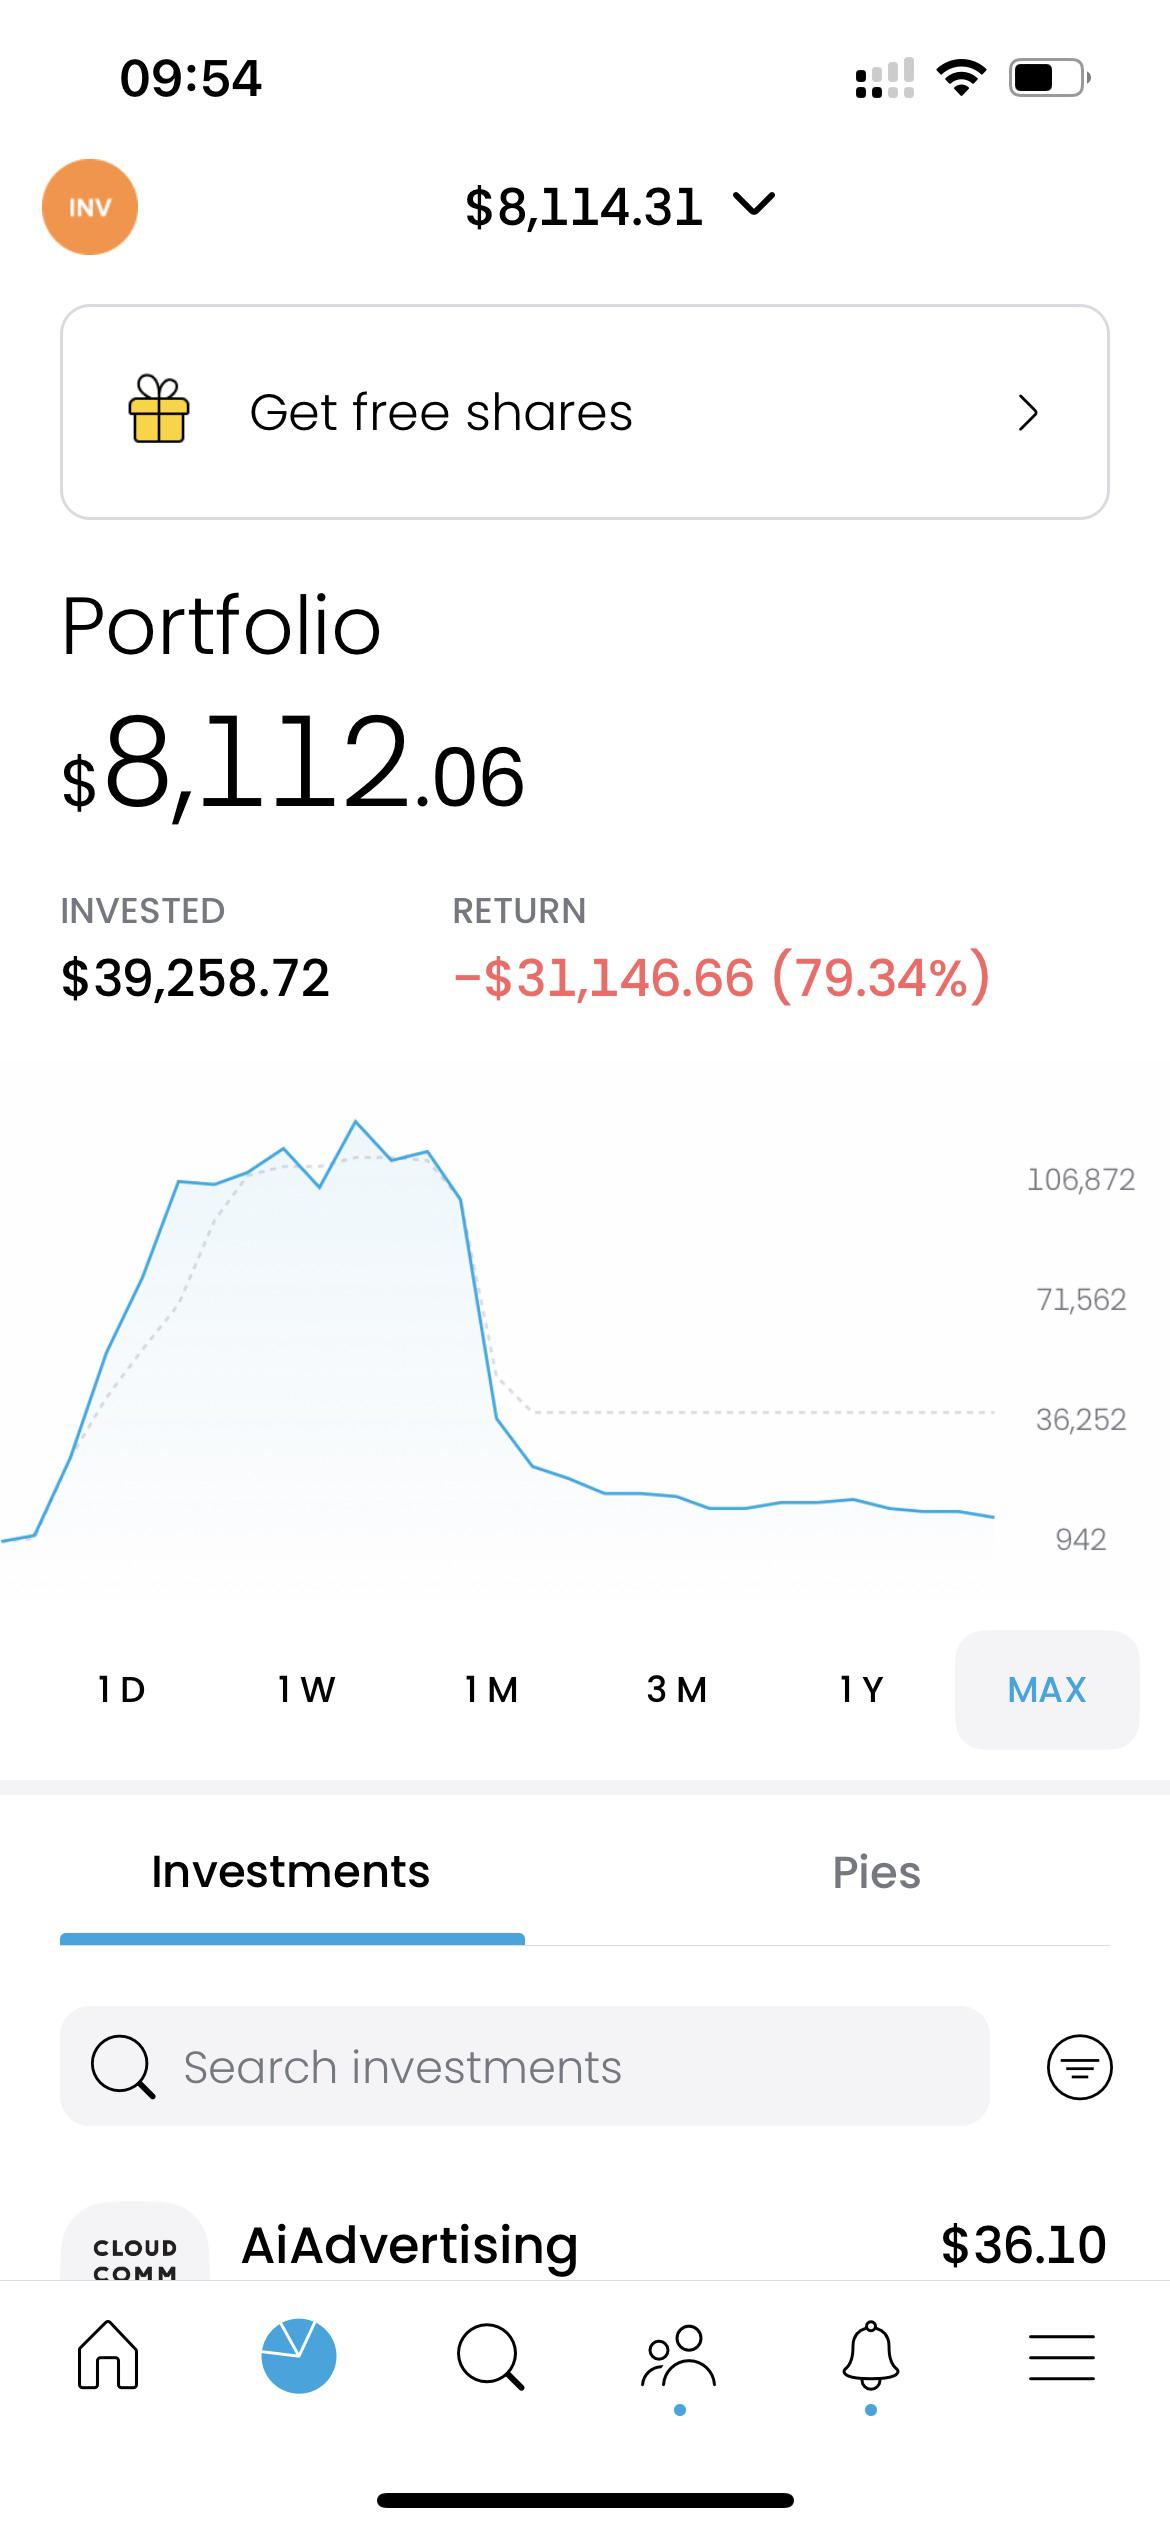This screenshot has width=1170, height=2532.
Task: Open the home tab icon
Action: coord(108,2355)
